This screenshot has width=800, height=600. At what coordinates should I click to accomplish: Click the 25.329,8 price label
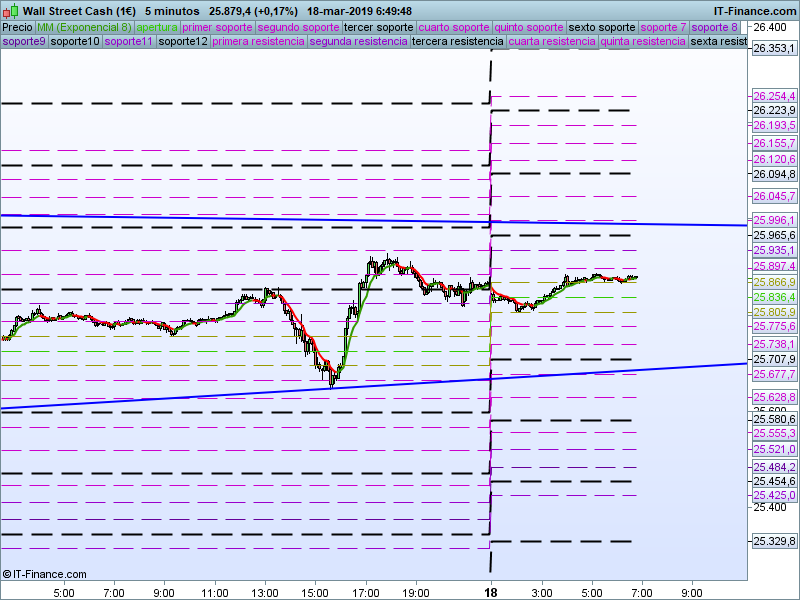(x=774, y=541)
